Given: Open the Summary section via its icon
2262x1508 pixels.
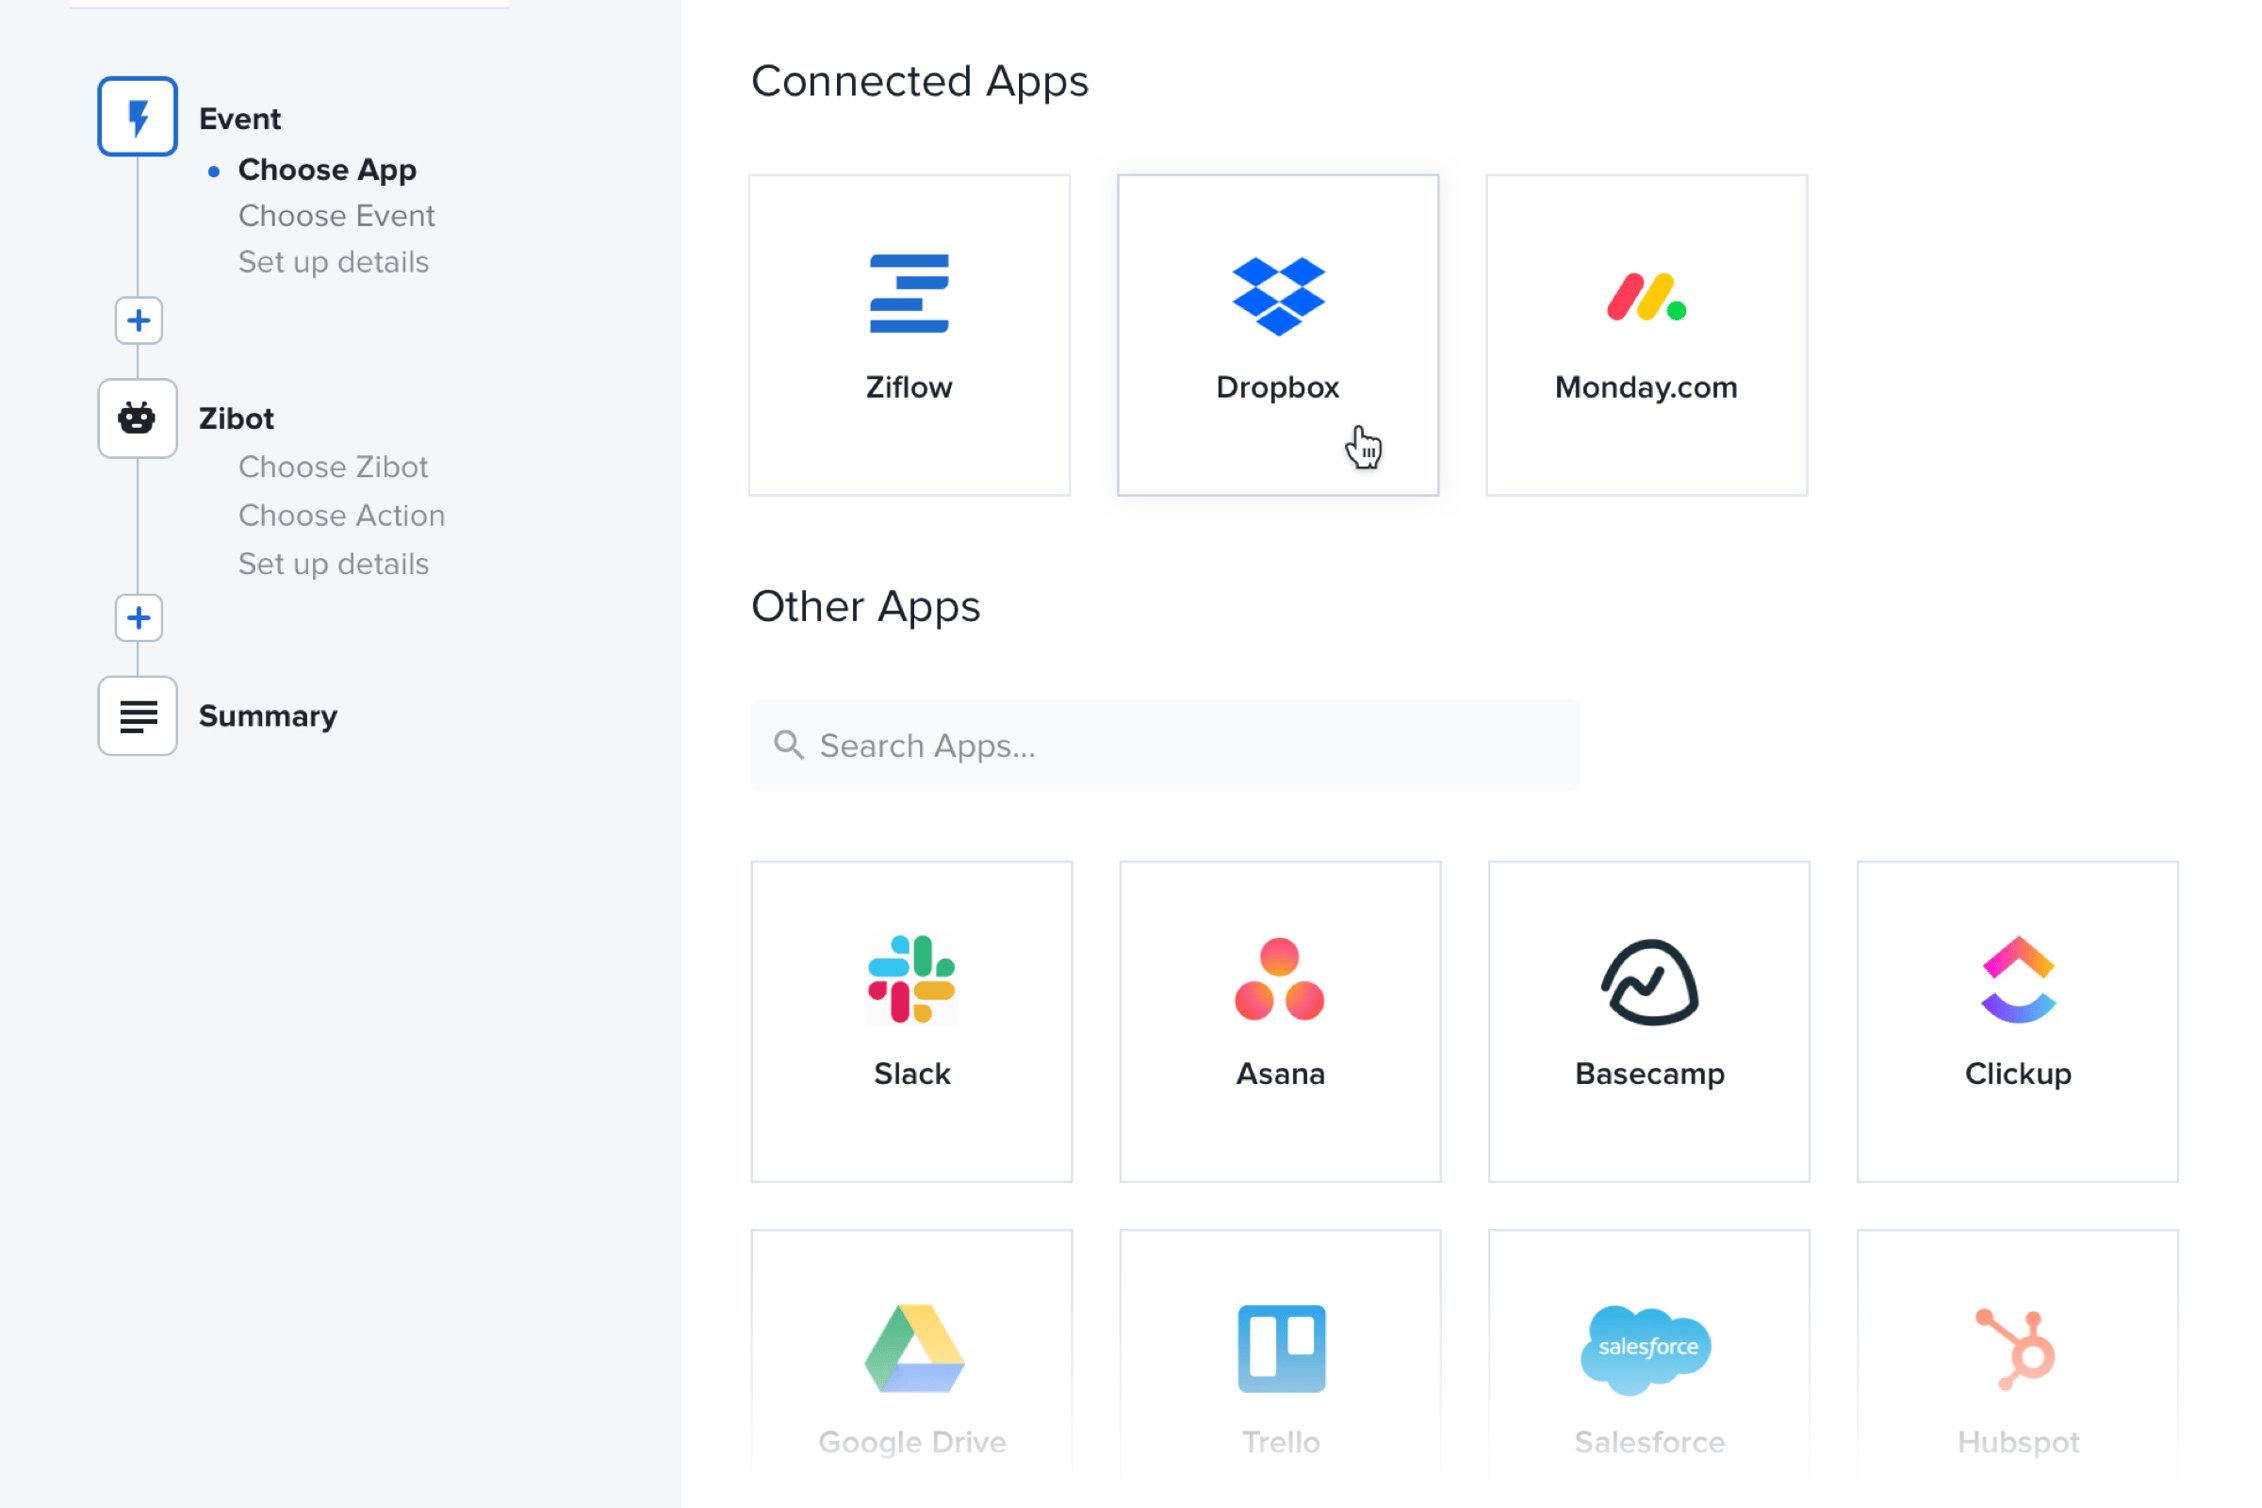Looking at the screenshot, I should point(137,715).
